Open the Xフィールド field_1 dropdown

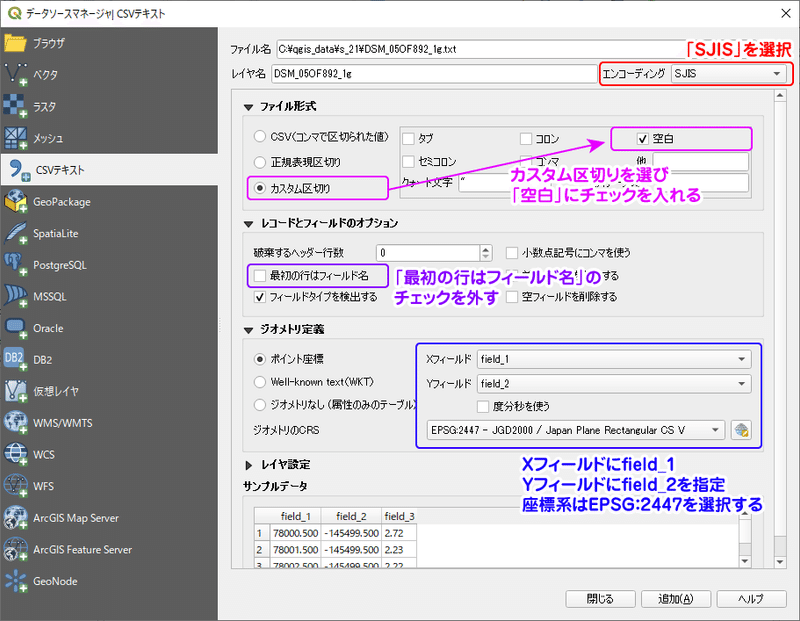614,359
